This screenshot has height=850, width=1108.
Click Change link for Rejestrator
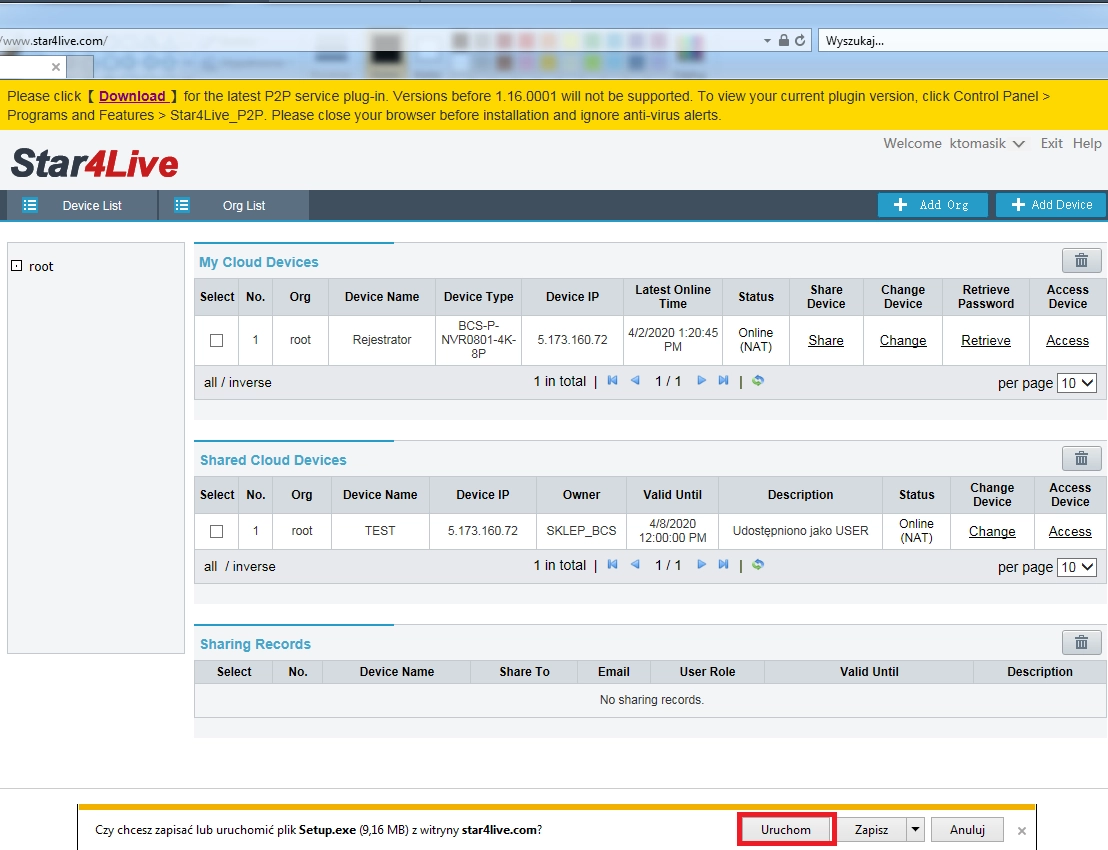pos(902,341)
